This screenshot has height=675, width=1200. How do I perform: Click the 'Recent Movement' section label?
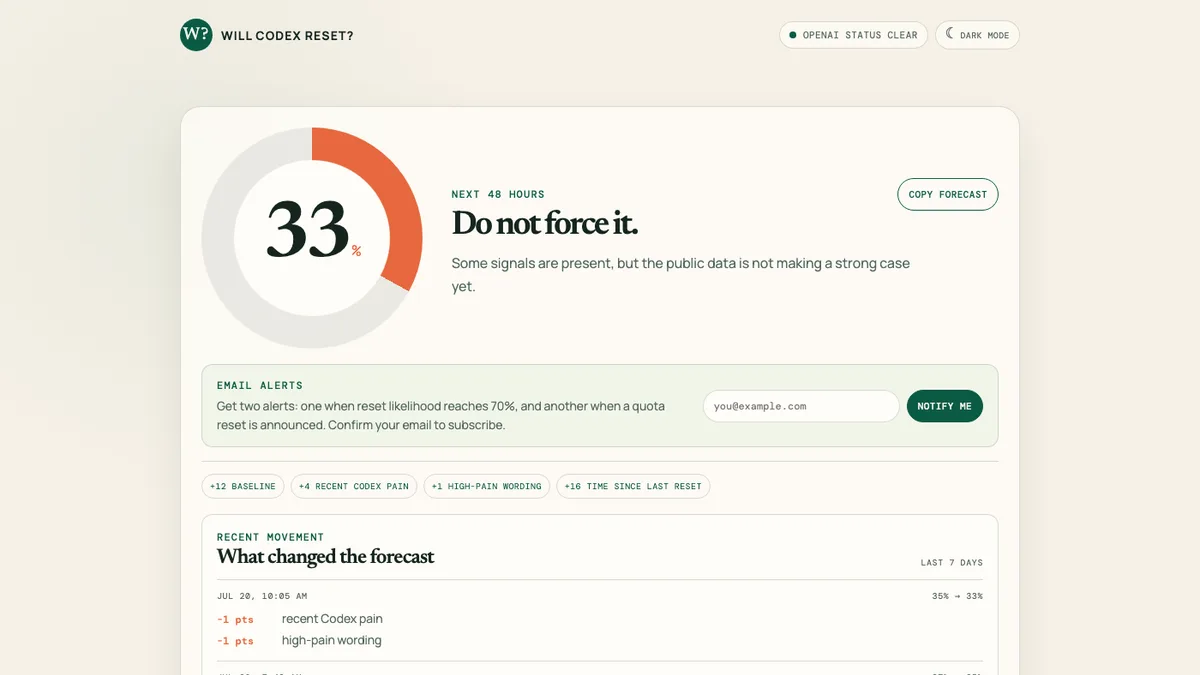pyautogui.click(x=270, y=537)
